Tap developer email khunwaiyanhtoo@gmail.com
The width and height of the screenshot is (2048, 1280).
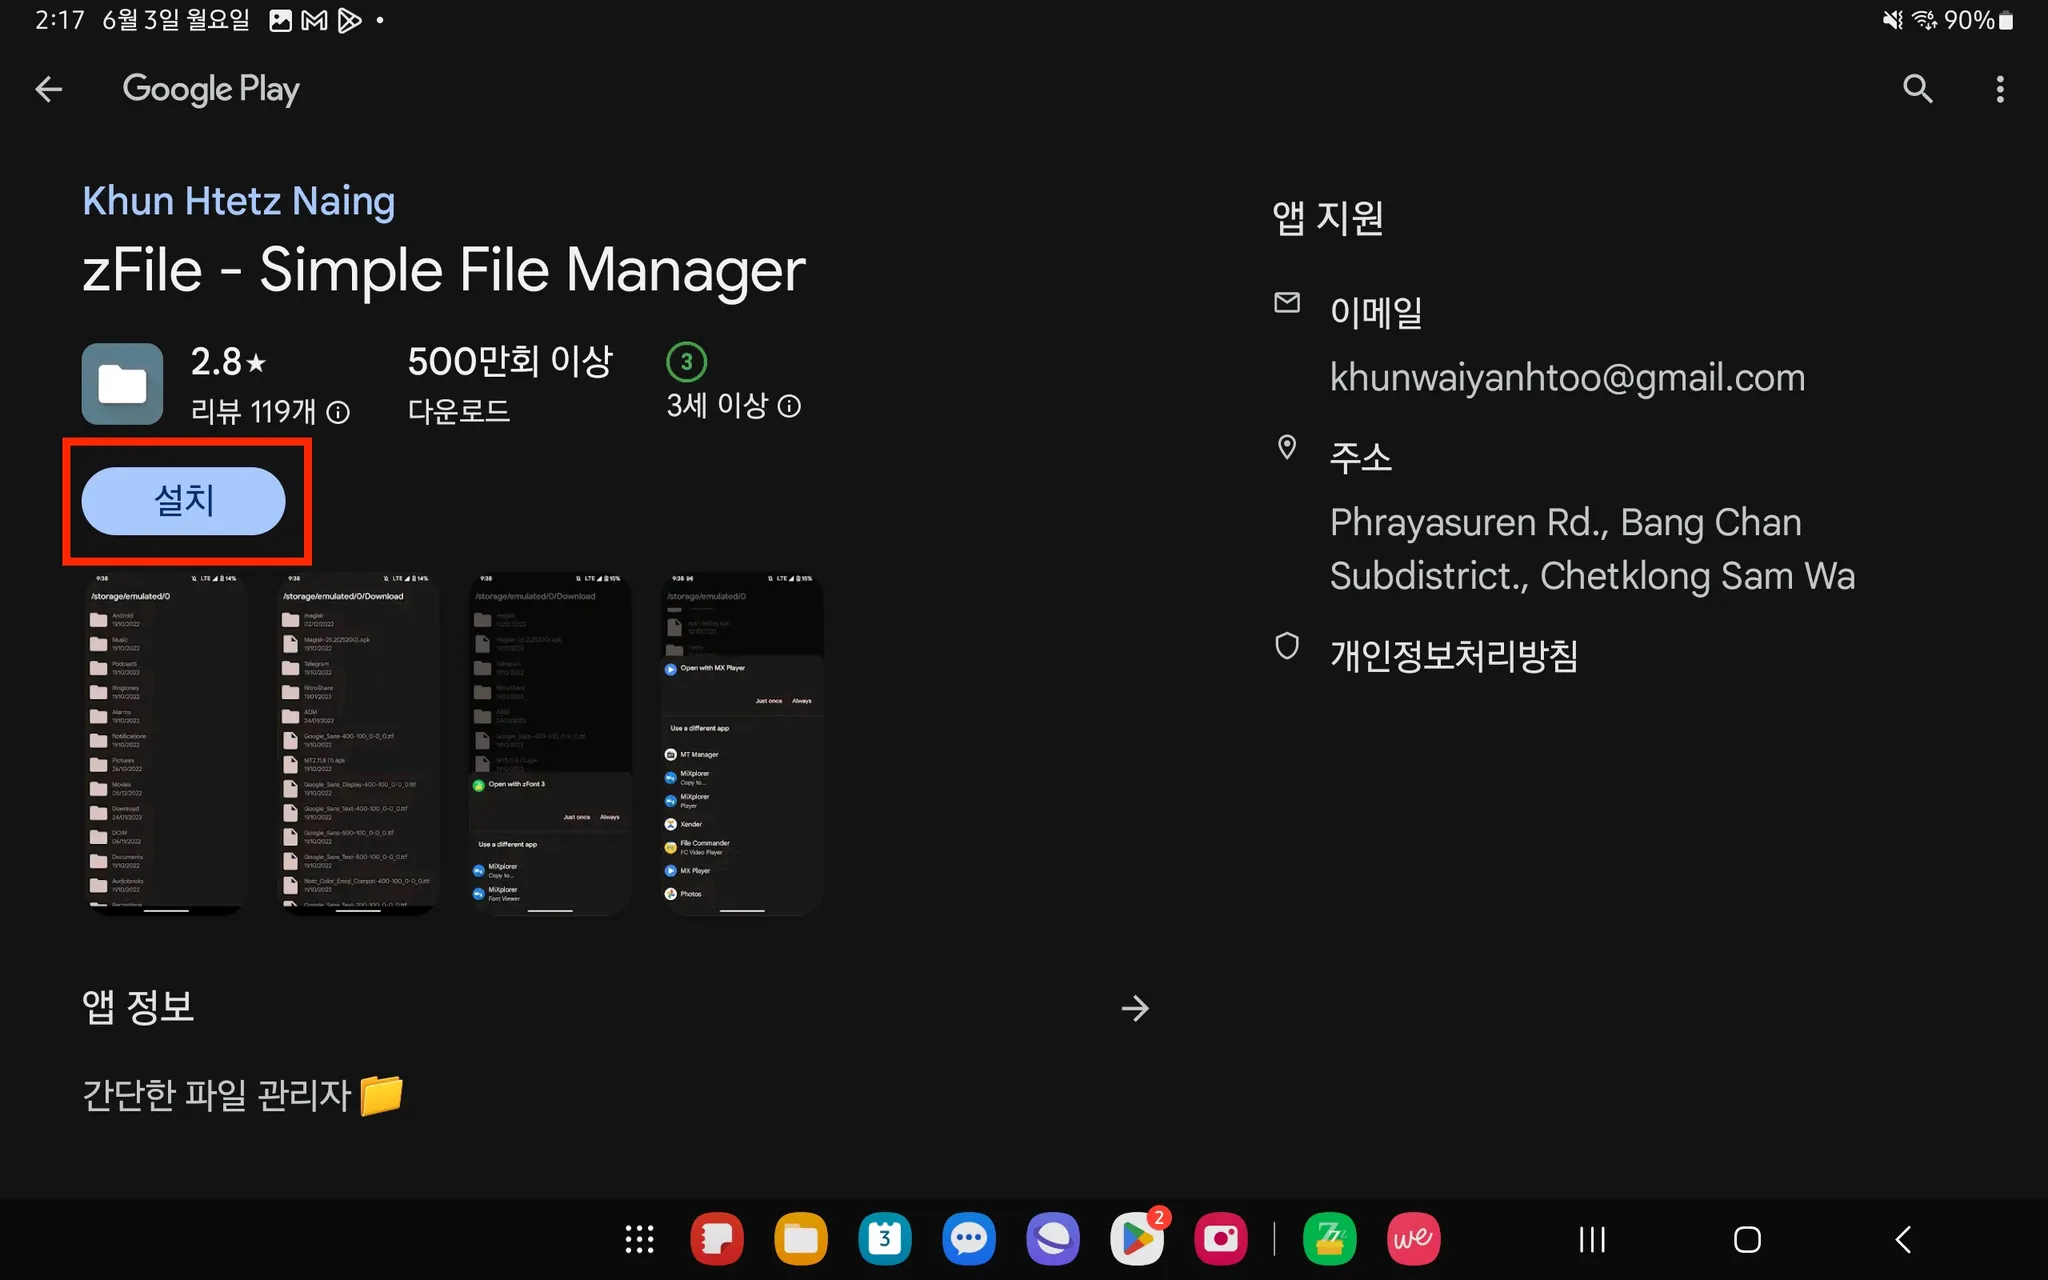(x=1567, y=378)
